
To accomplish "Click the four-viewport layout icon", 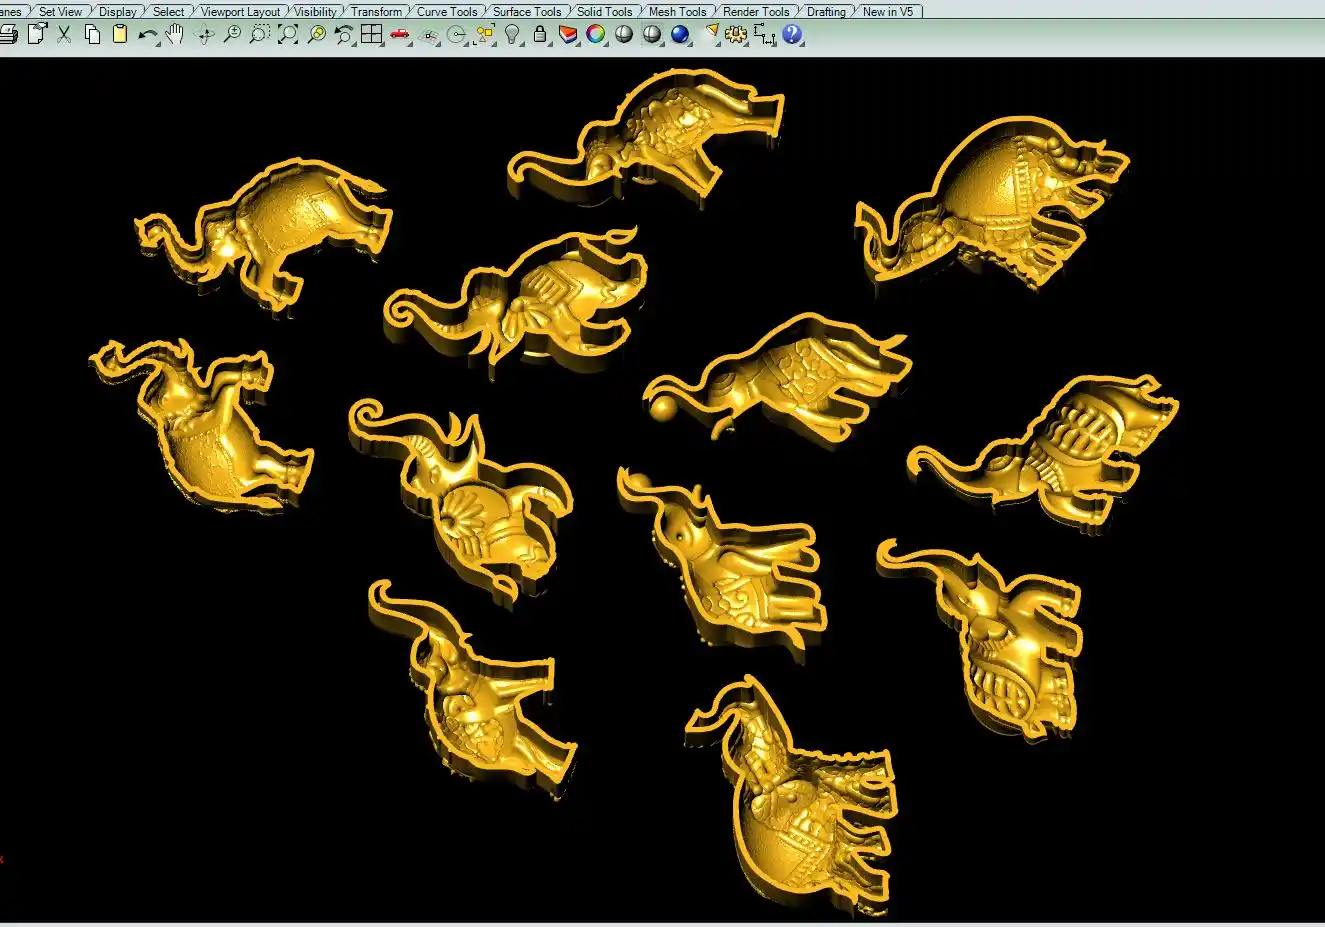I will (372, 35).
